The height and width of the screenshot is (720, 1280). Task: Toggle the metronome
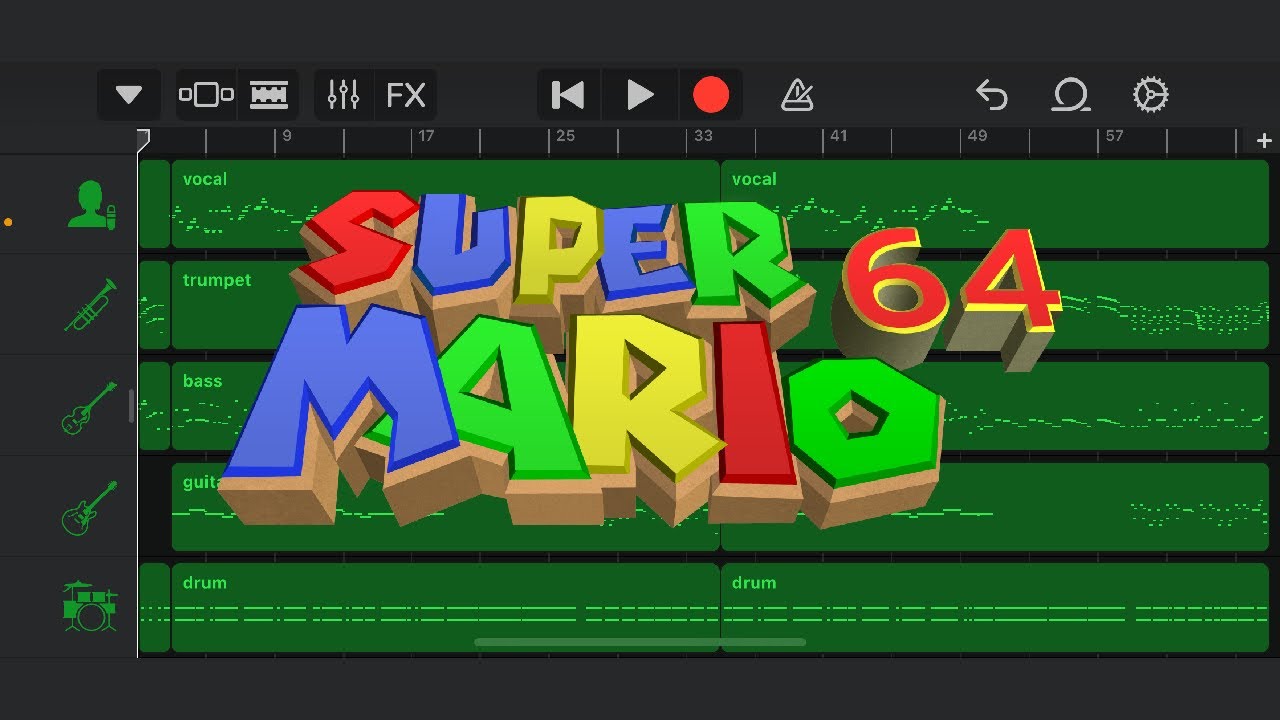click(797, 95)
